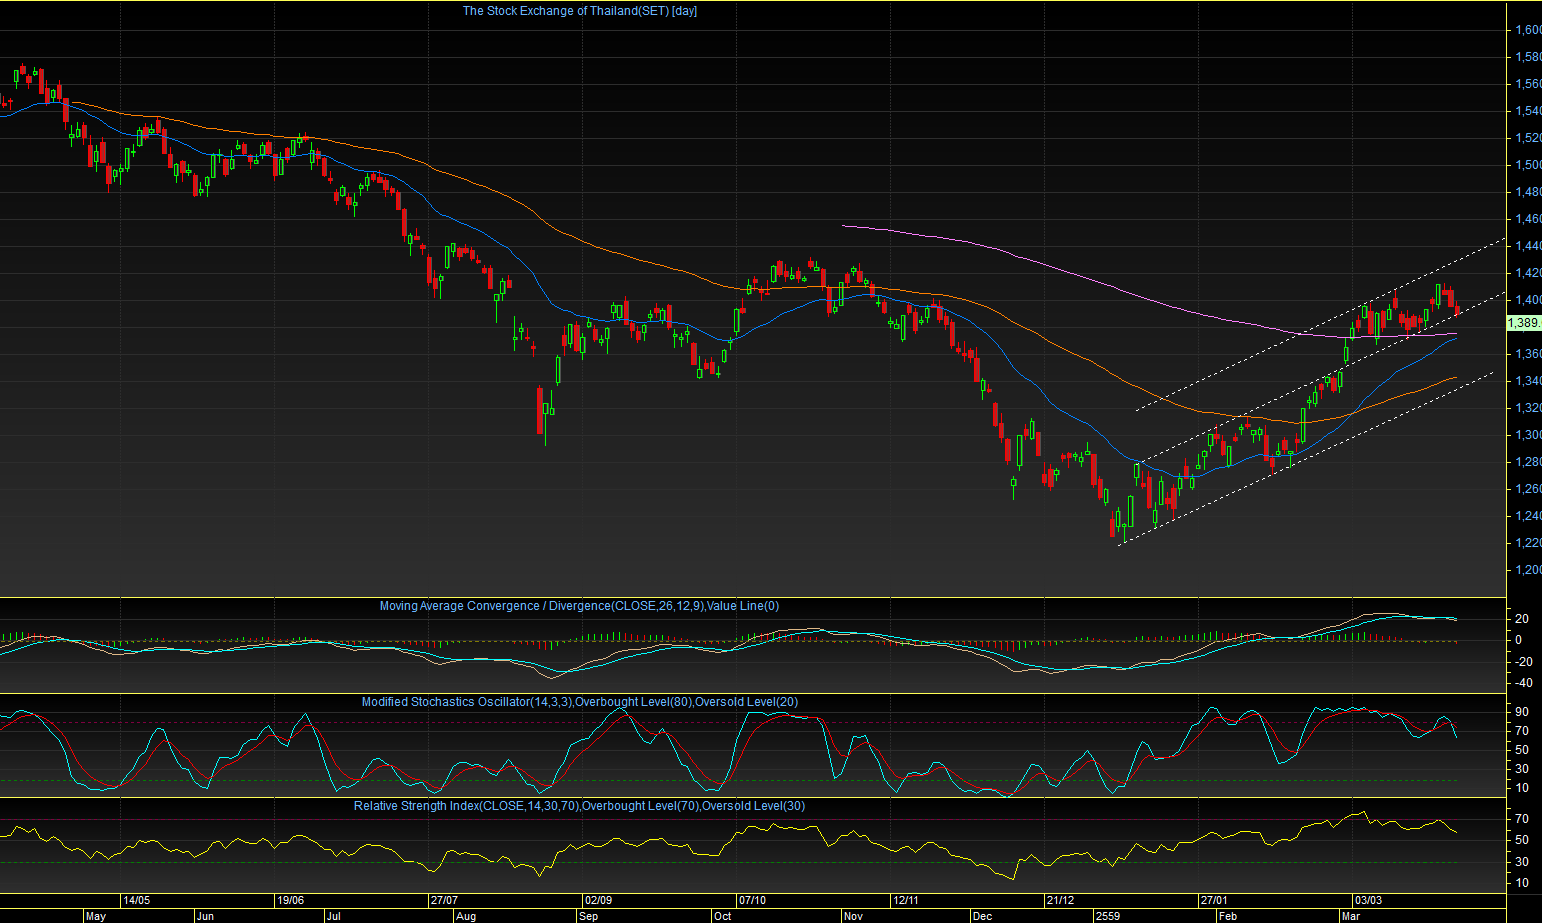Click the 07/10 date label

(x=752, y=900)
